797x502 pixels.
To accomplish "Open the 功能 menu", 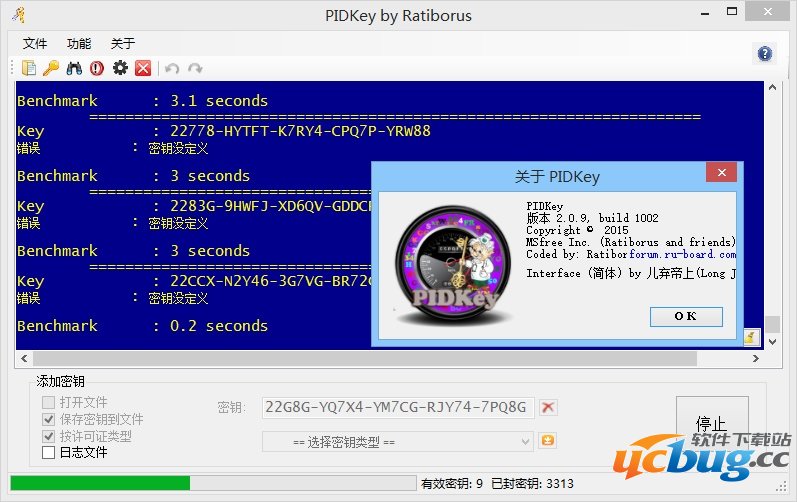I will click(x=79, y=44).
